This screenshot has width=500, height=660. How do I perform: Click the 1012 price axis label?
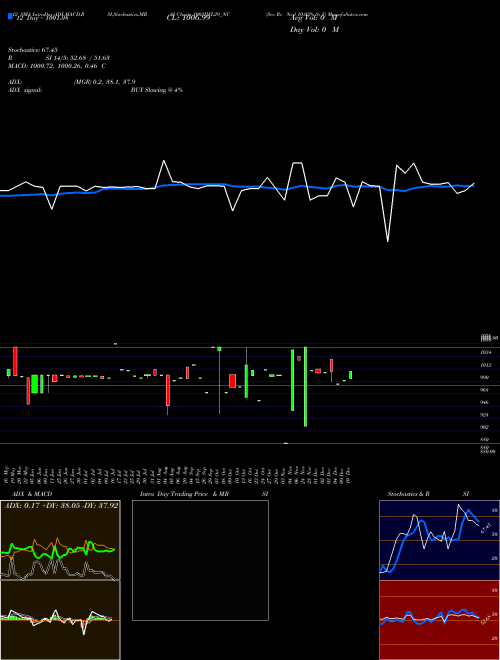(486, 365)
